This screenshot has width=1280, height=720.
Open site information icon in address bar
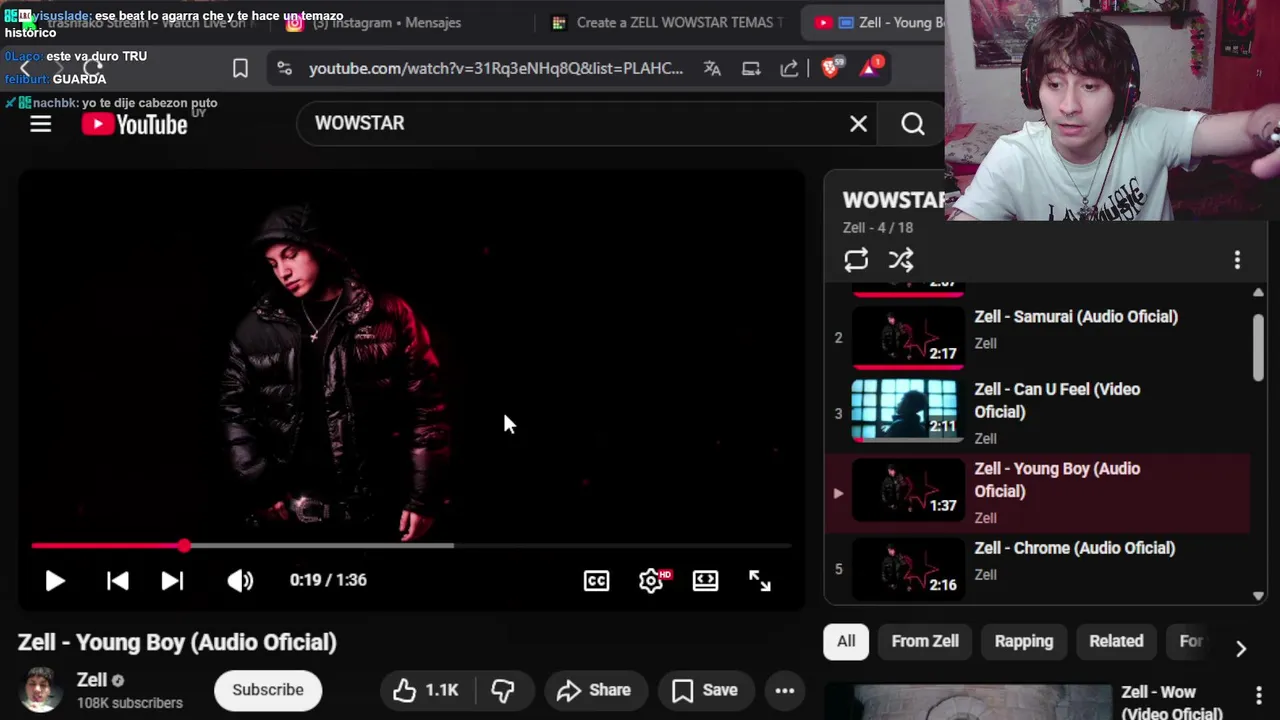[x=285, y=68]
